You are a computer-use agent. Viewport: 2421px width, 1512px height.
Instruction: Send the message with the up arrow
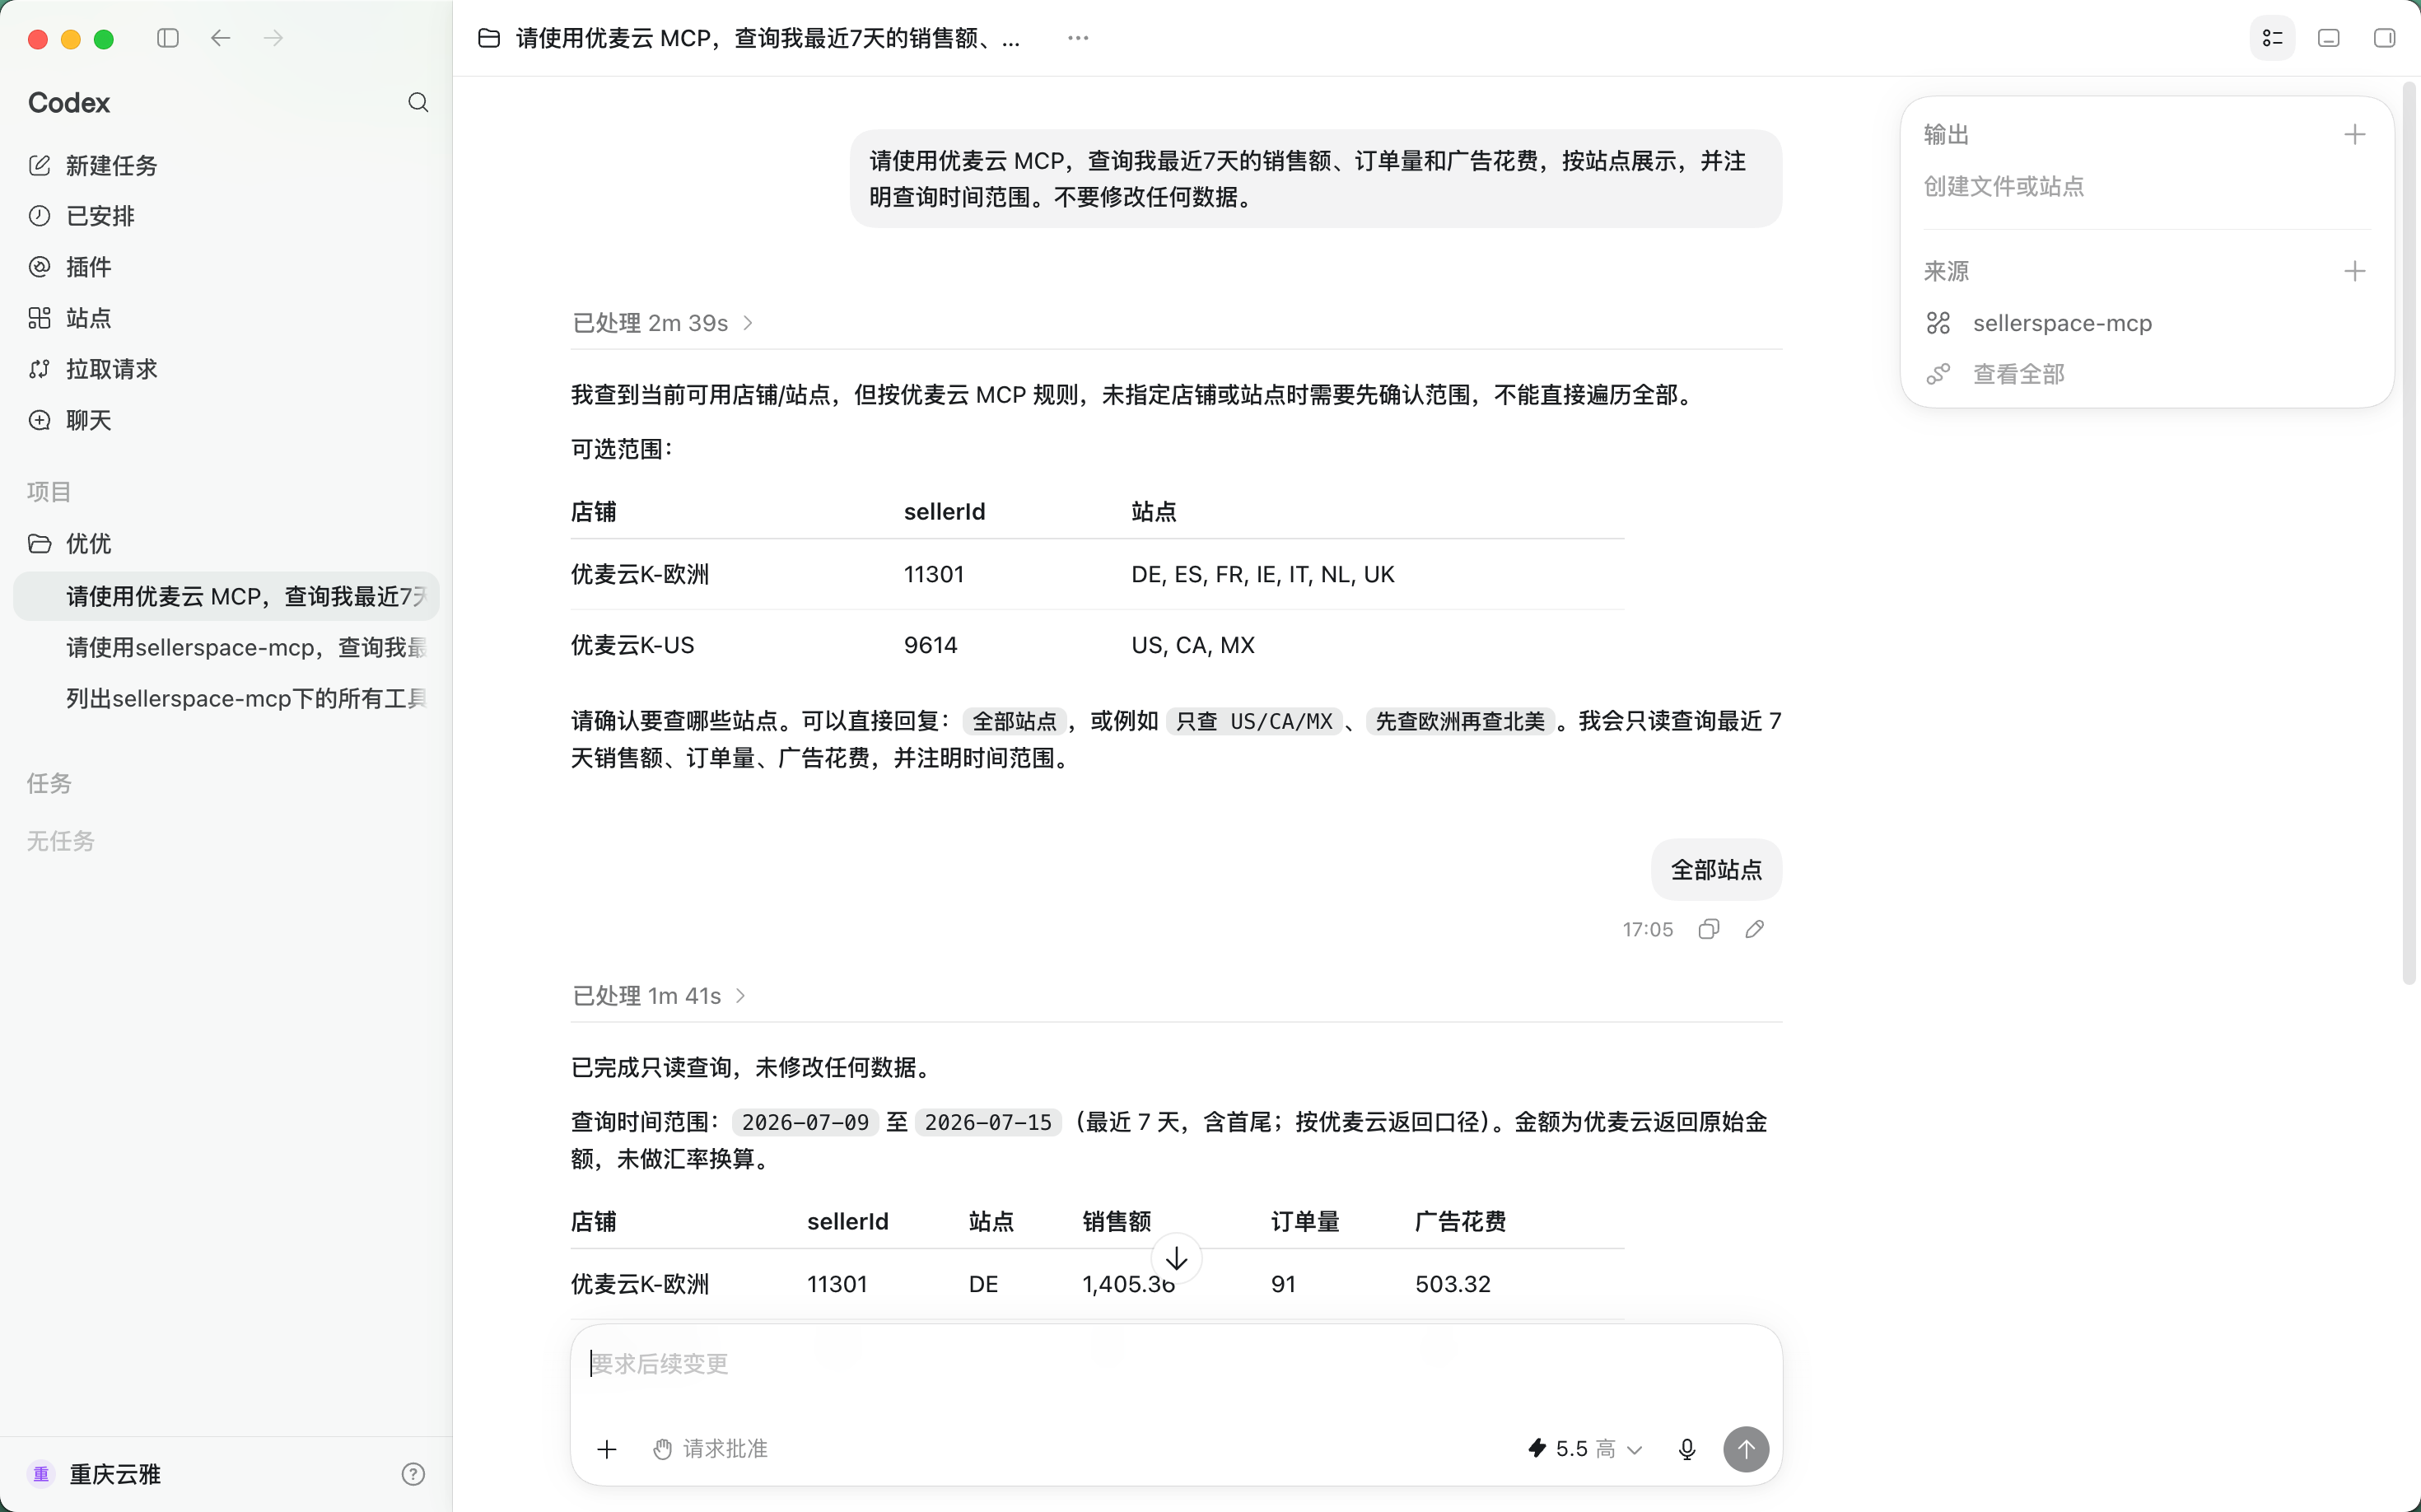(x=1746, y=1449)
